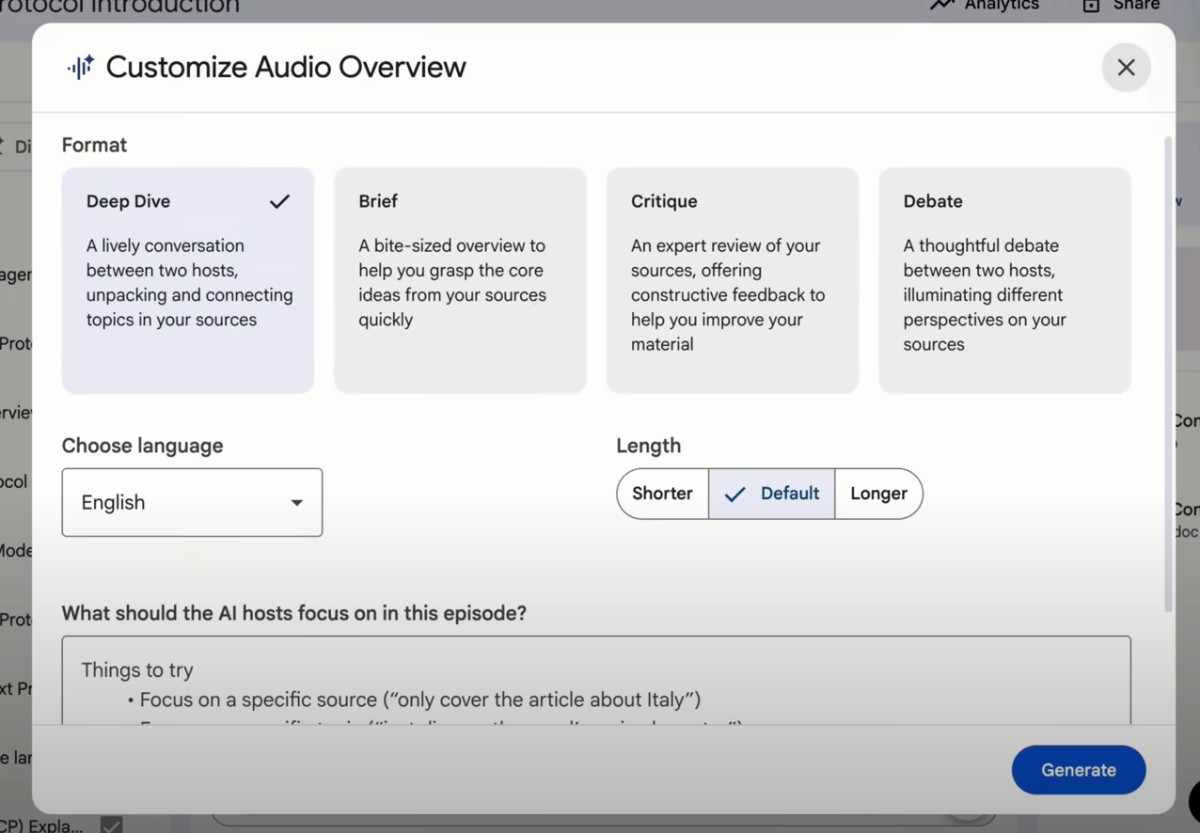Select the Shorter length option
Image resolution: width=1200 pixels, height=833 pixels.
tap(662, 493)
